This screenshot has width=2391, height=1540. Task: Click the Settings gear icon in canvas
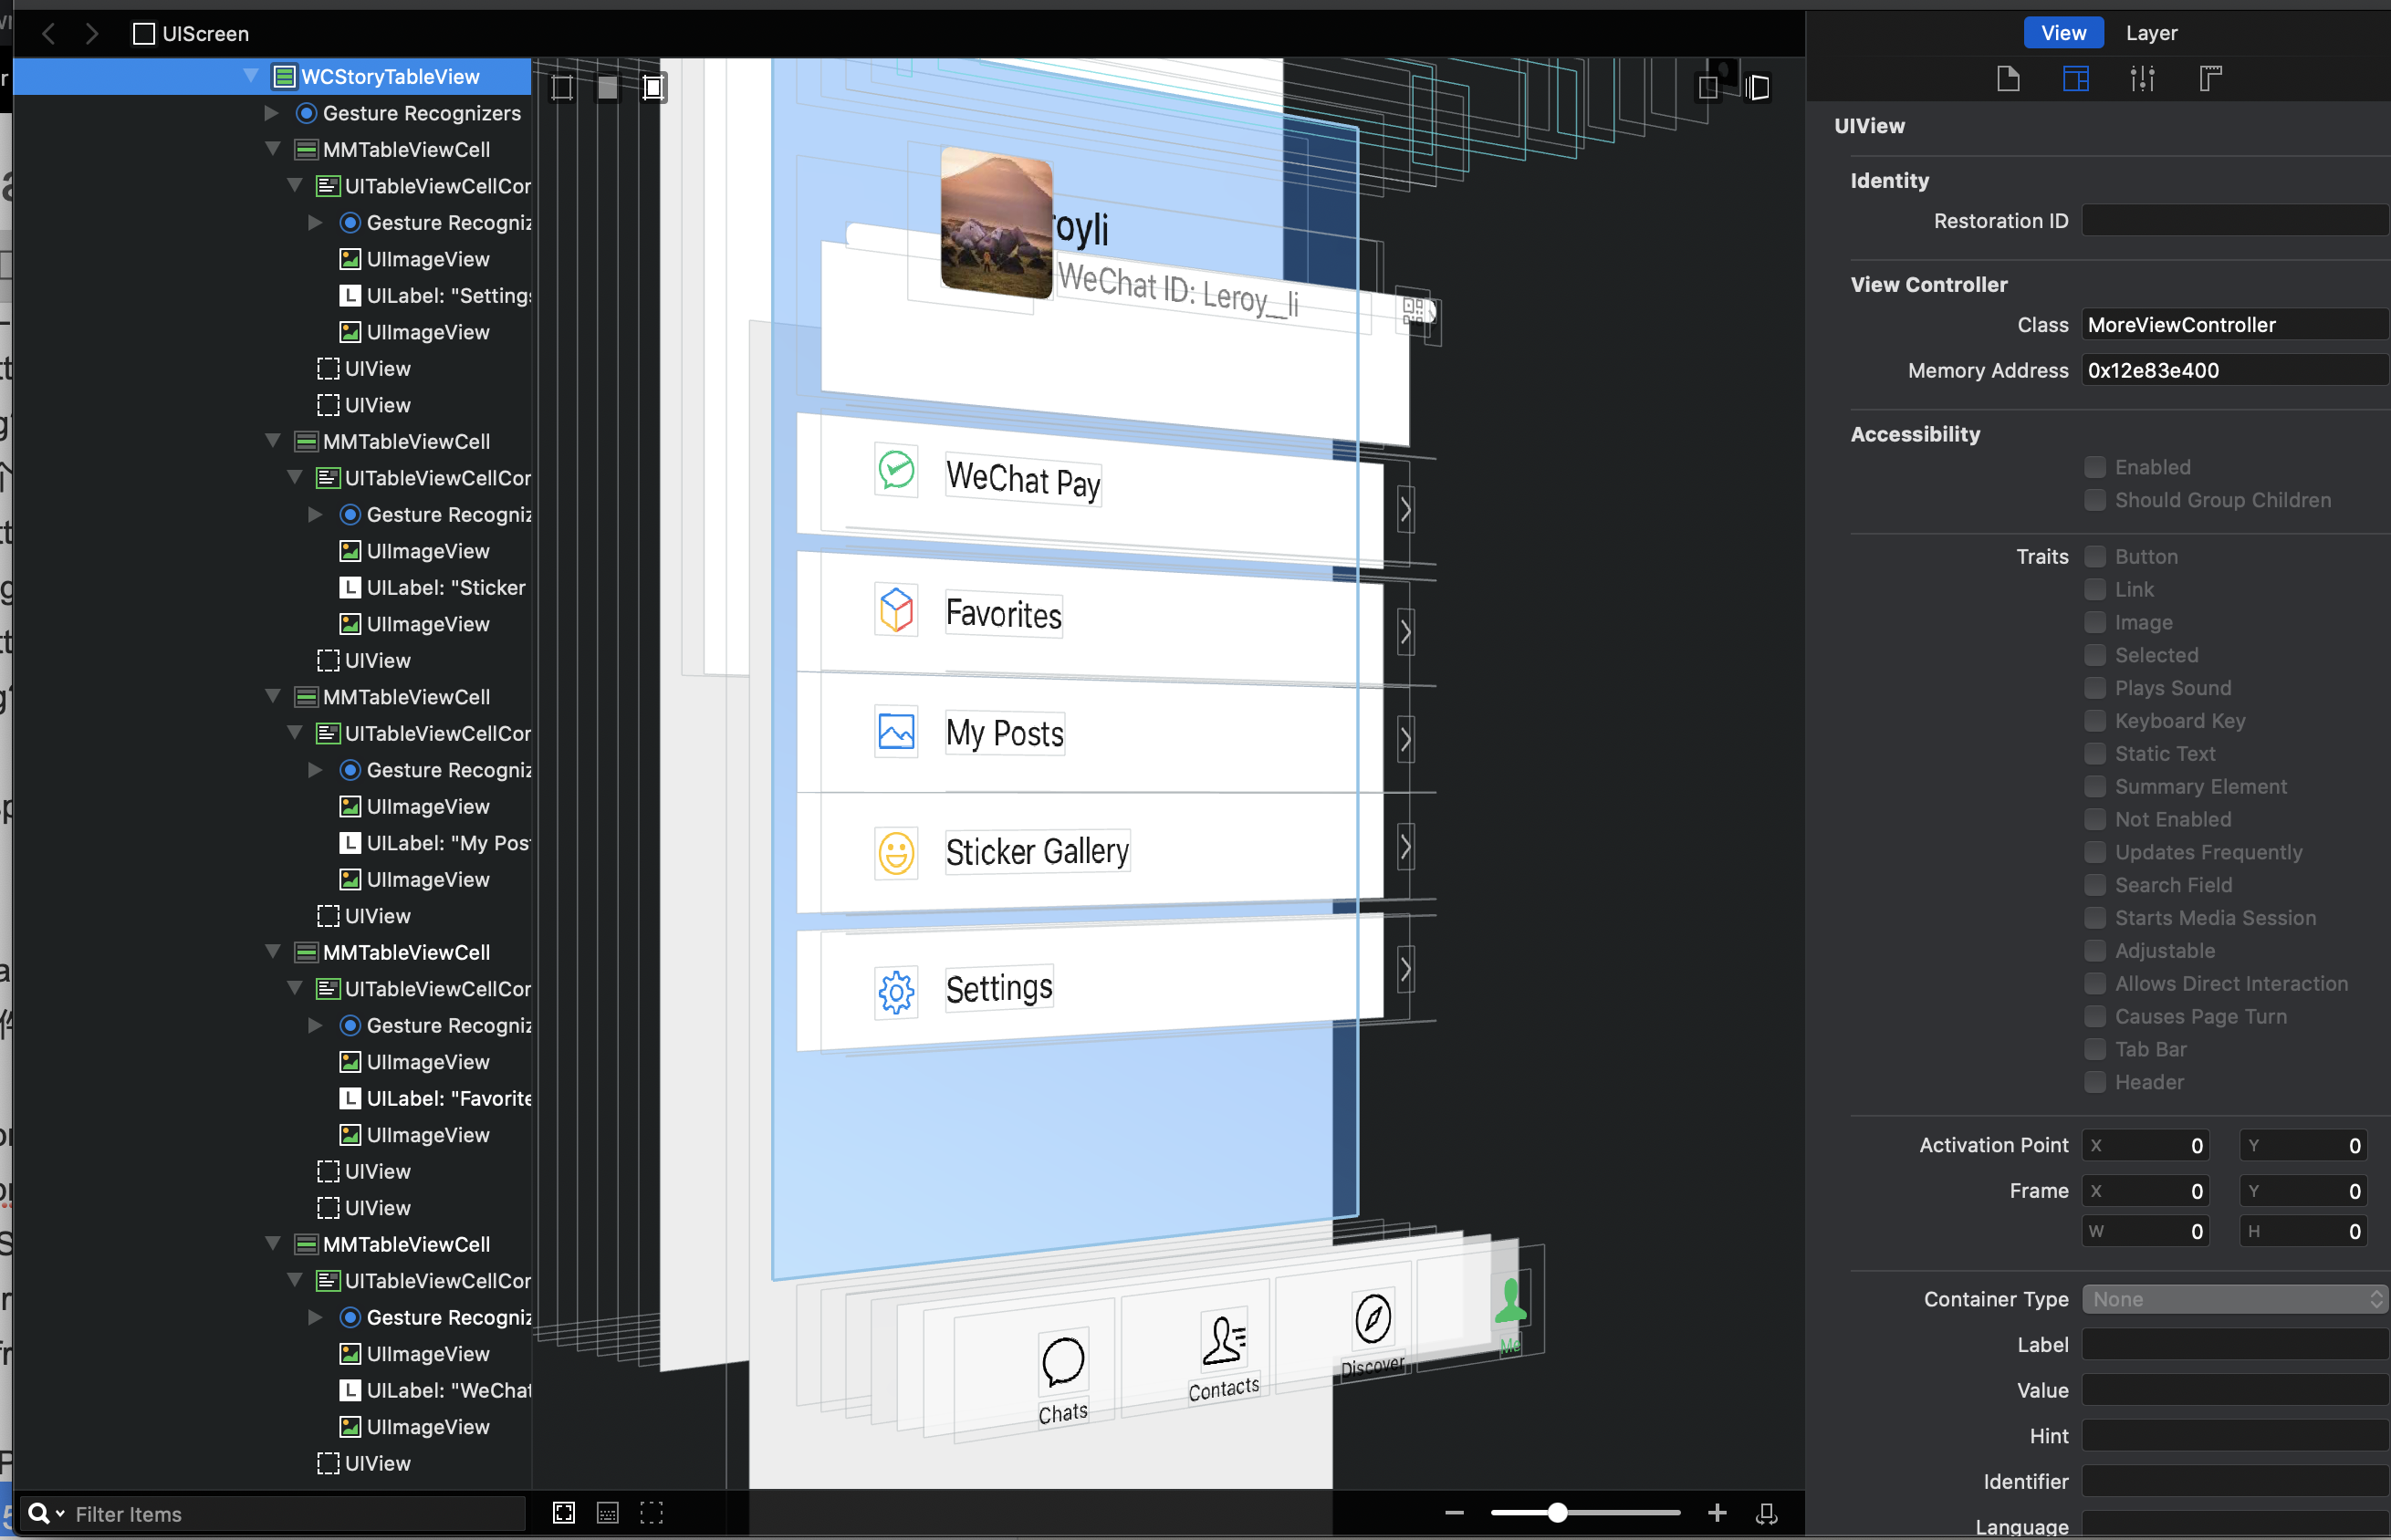coord(896,993)
